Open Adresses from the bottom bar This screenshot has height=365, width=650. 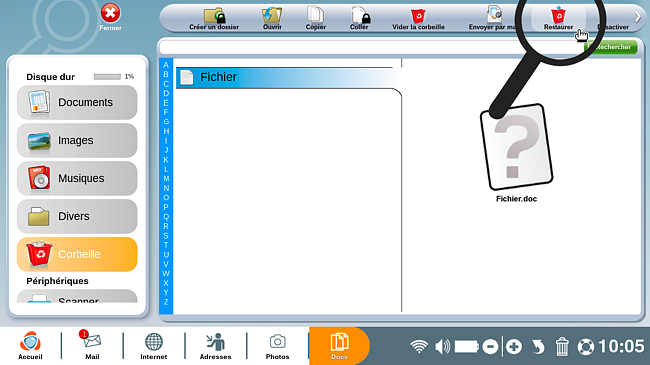point(215,346)
